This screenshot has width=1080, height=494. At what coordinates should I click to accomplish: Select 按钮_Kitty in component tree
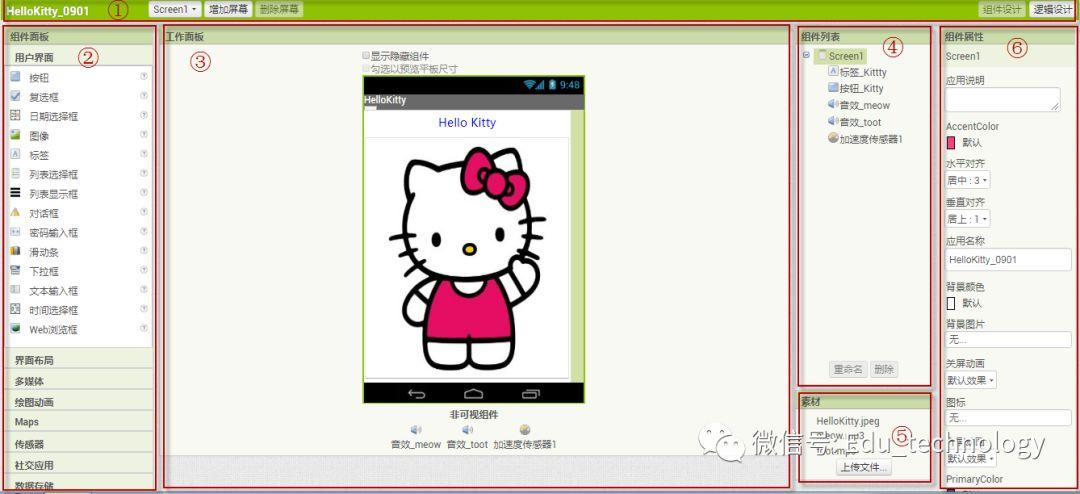(855, 88)
